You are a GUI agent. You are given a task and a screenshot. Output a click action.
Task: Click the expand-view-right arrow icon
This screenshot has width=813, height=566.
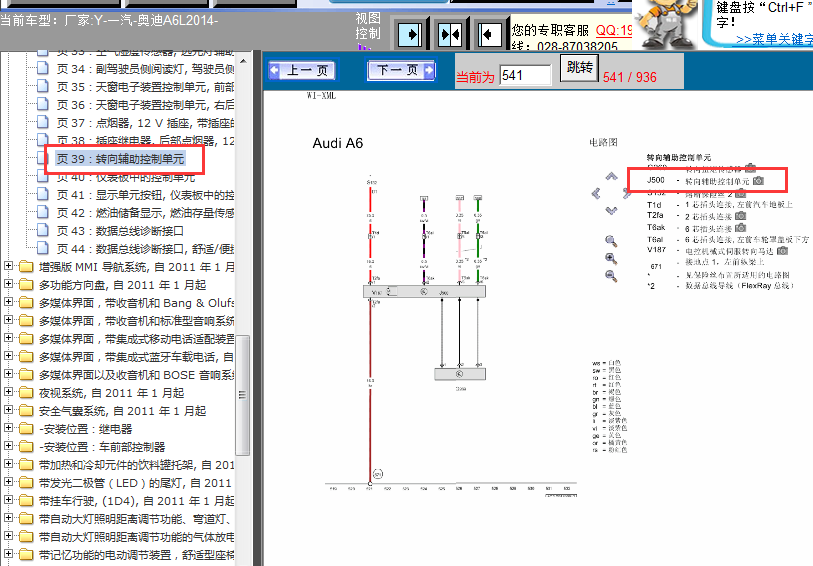410,35
